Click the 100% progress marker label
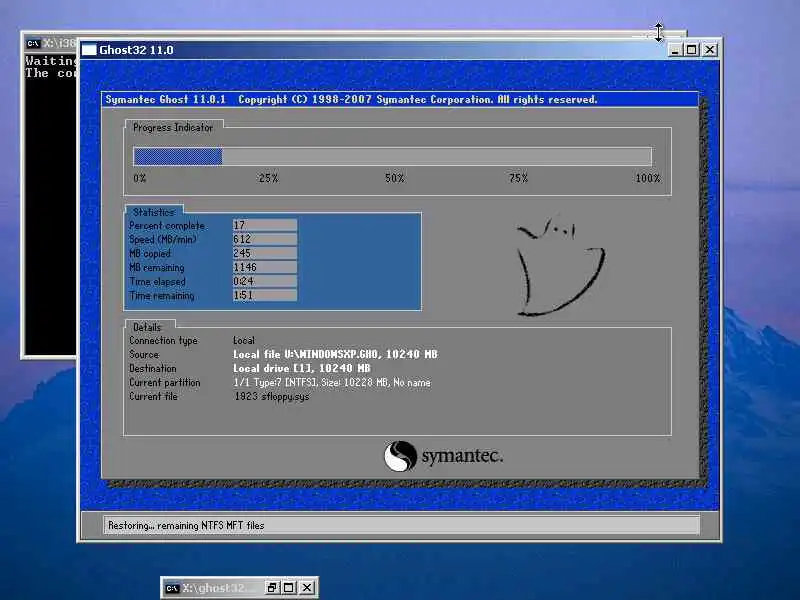The width and height of the screenshot is (800, 600). point(648,178)
